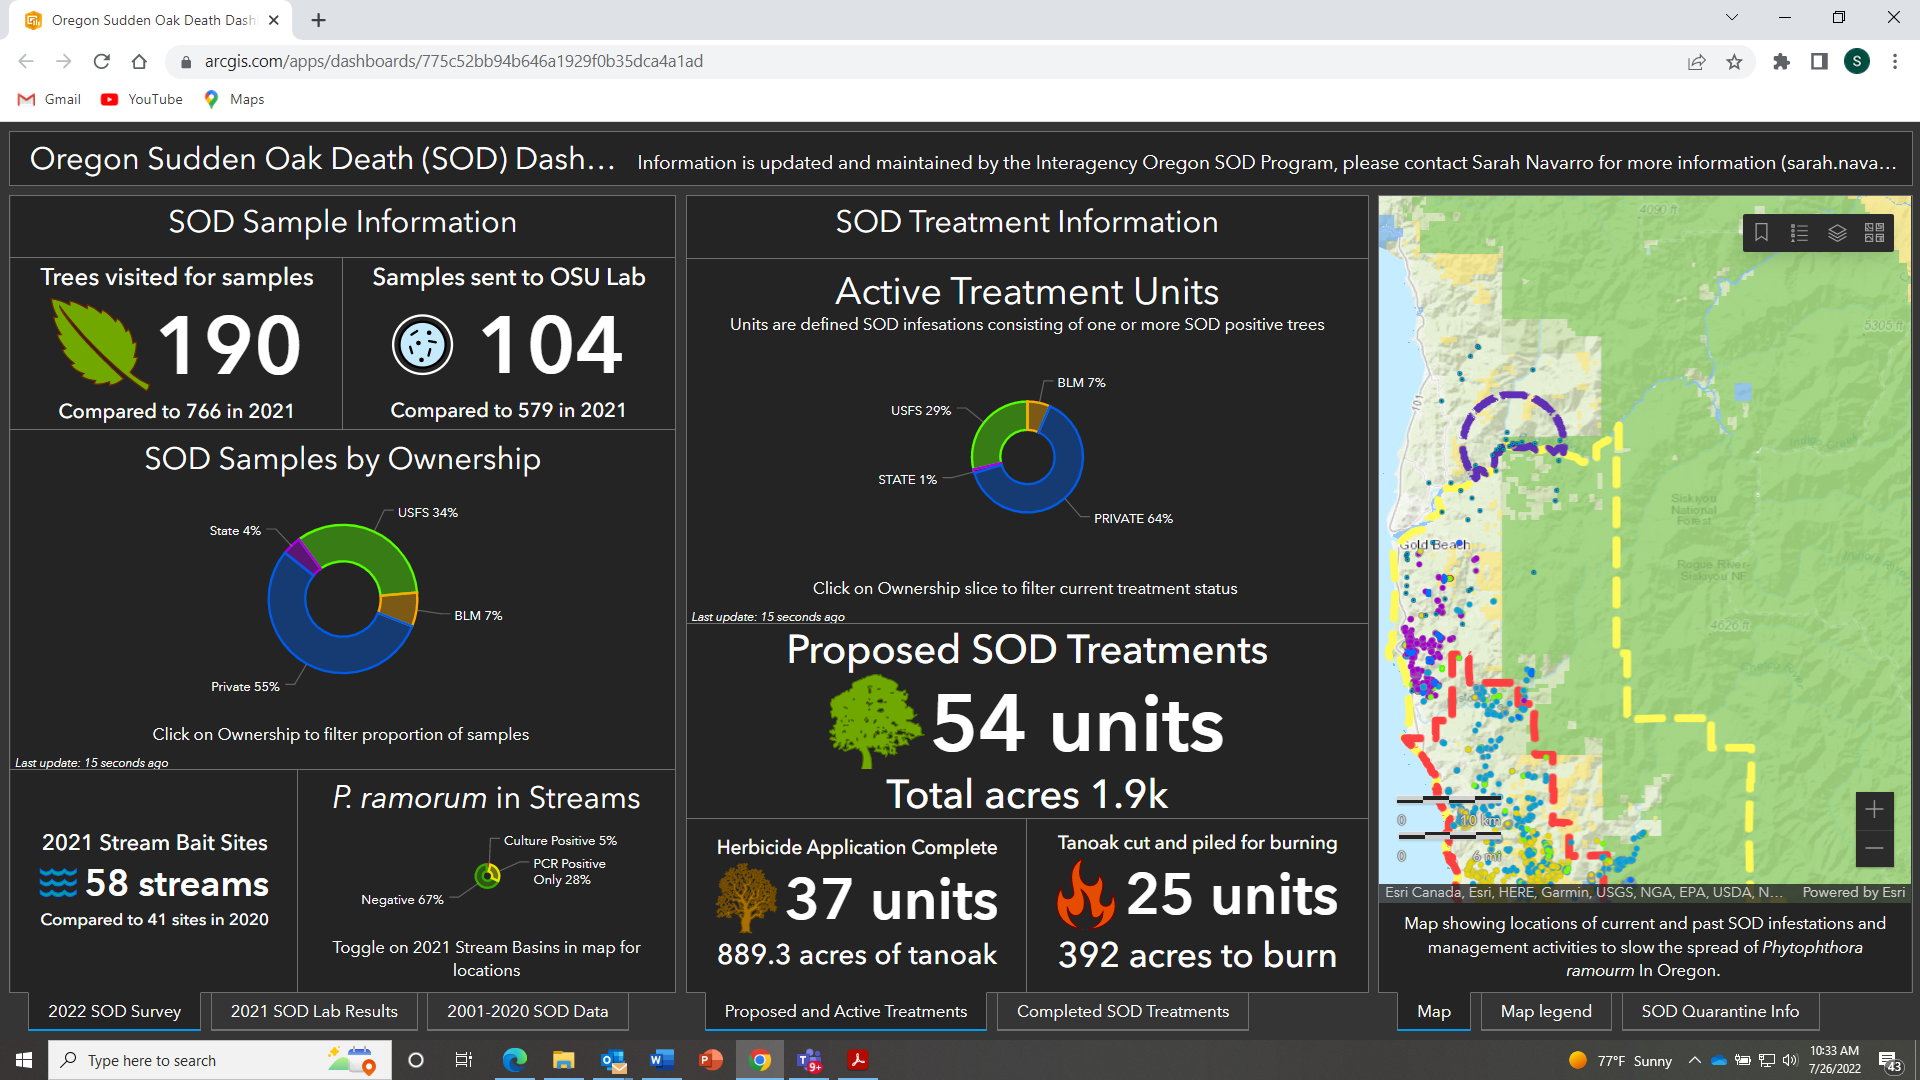Bookmark this page with star icon

[x=1734, y=62]
